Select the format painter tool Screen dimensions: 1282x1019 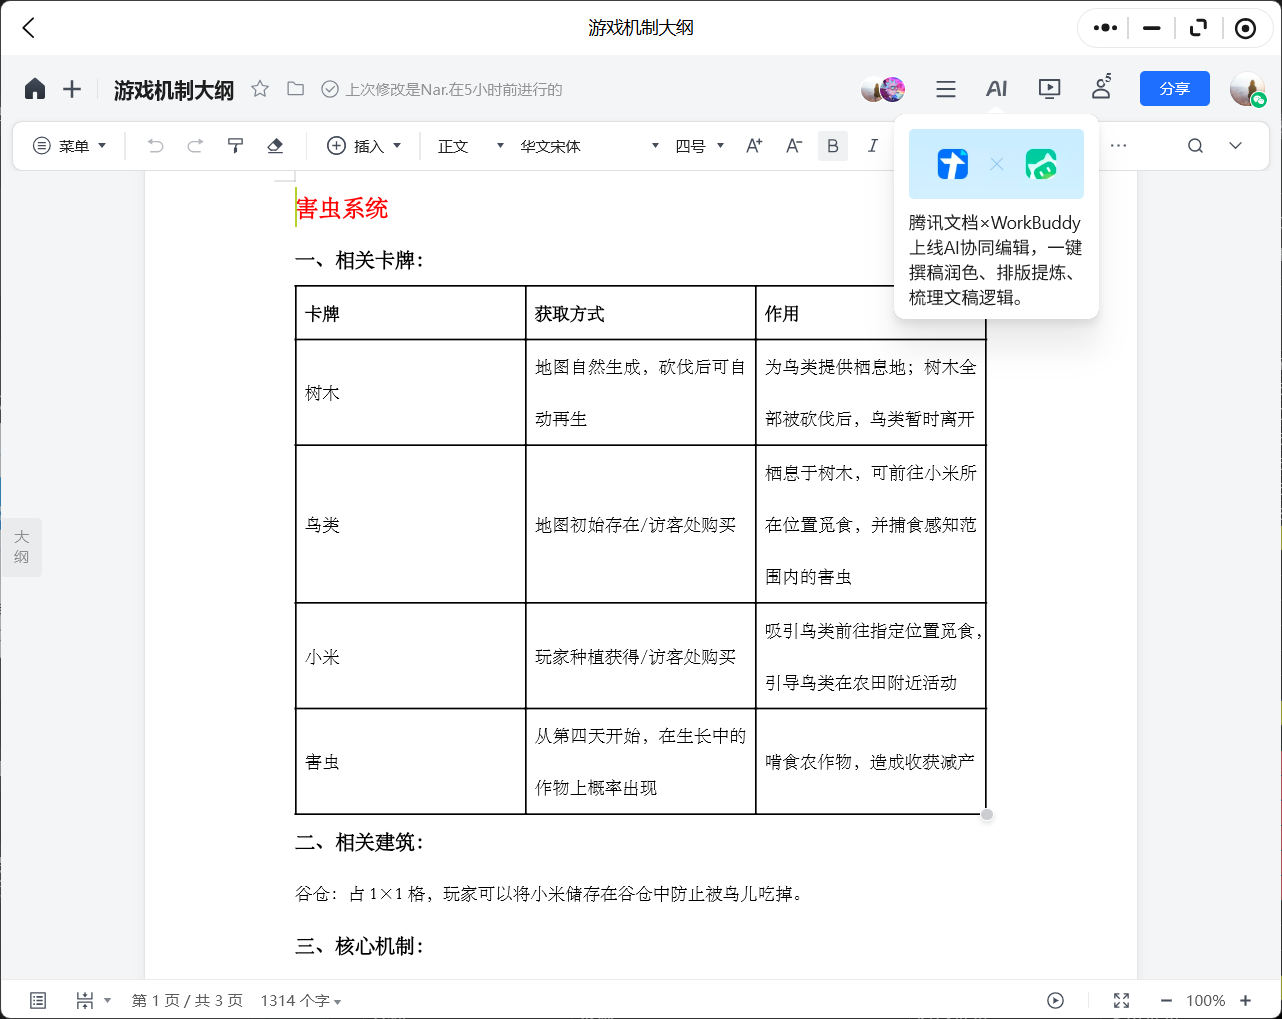(x=235, y=146)
